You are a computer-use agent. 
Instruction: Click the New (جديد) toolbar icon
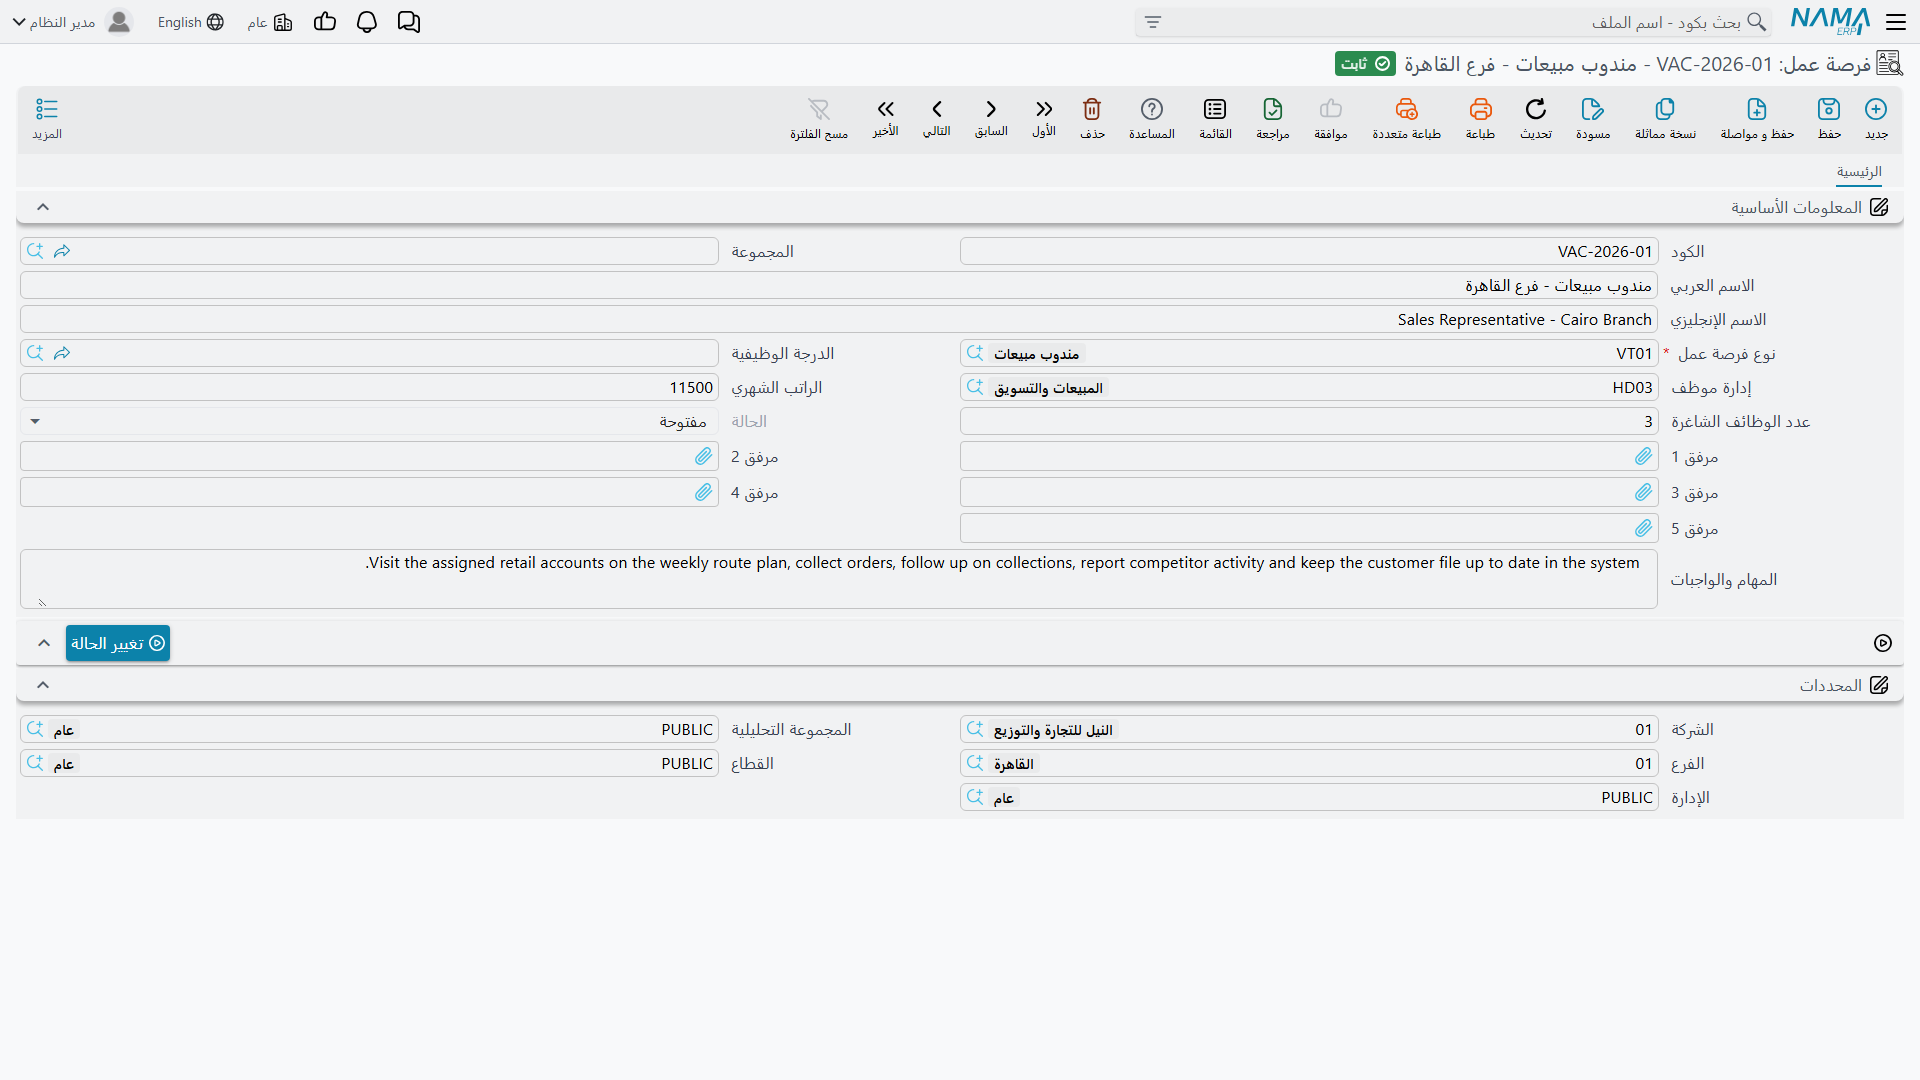(x=1876, y=118)
